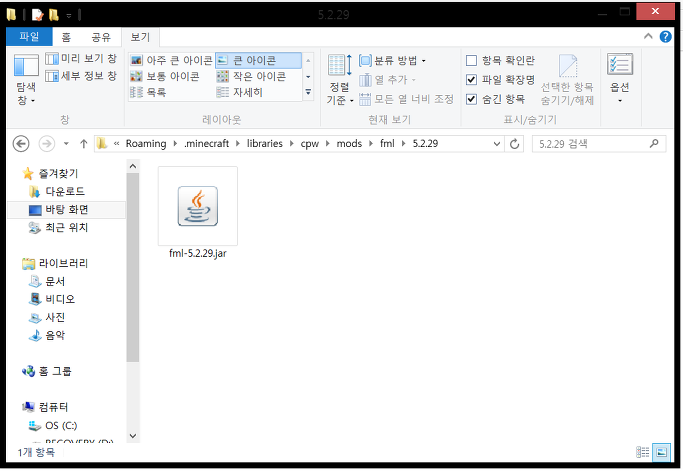Image resolution: width=683 pixels, height=475 pixels.
Task: Navigate to Roaming in the address bar
Action: pos(146,143)
